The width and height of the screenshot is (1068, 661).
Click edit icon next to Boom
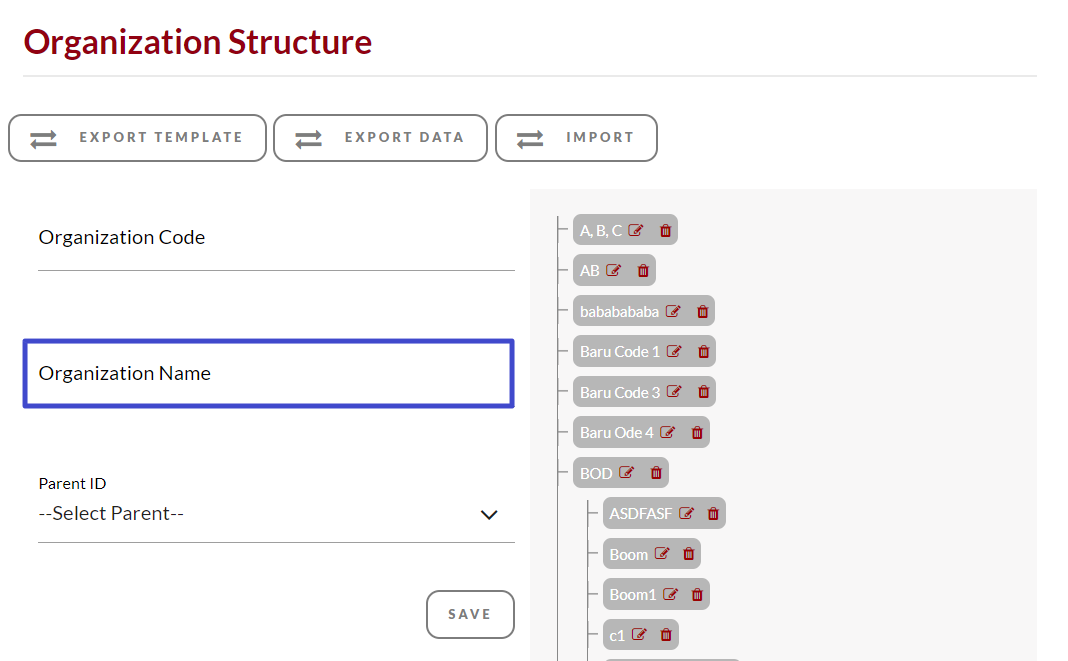pos(662,554)
